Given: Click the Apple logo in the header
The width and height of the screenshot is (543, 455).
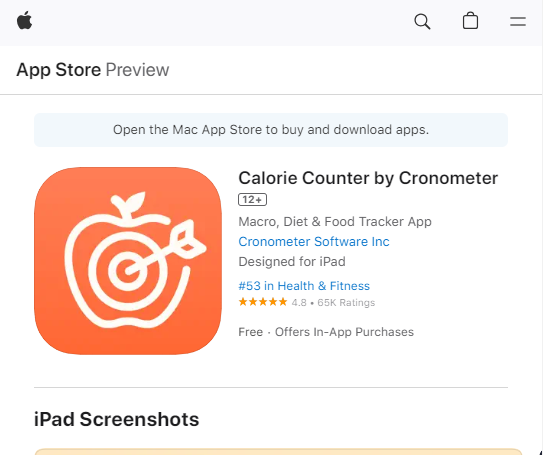Looking at the screenshot, I should tap(25, 20).
